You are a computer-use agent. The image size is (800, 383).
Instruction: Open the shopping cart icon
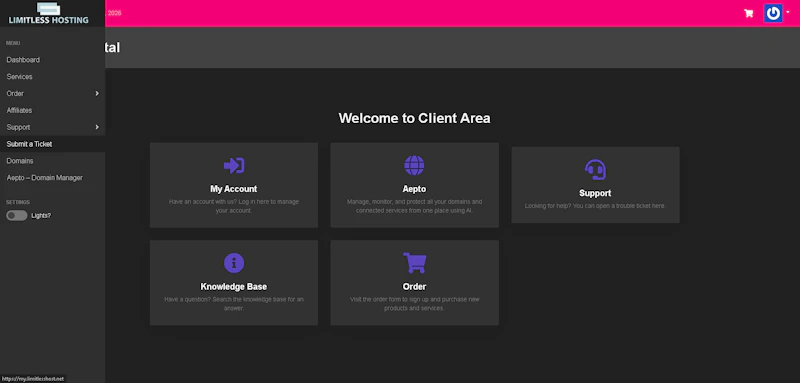tap(748, 13)
